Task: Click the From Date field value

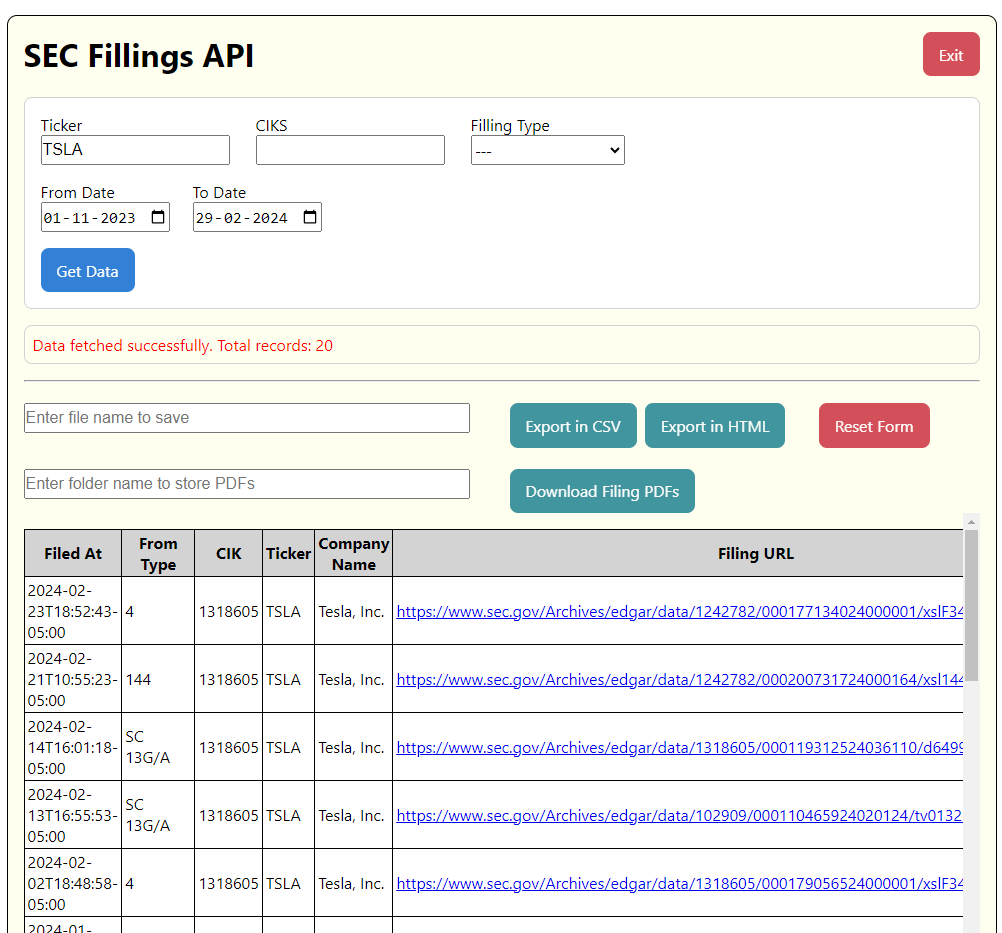Action: click(x=89, y=218)
